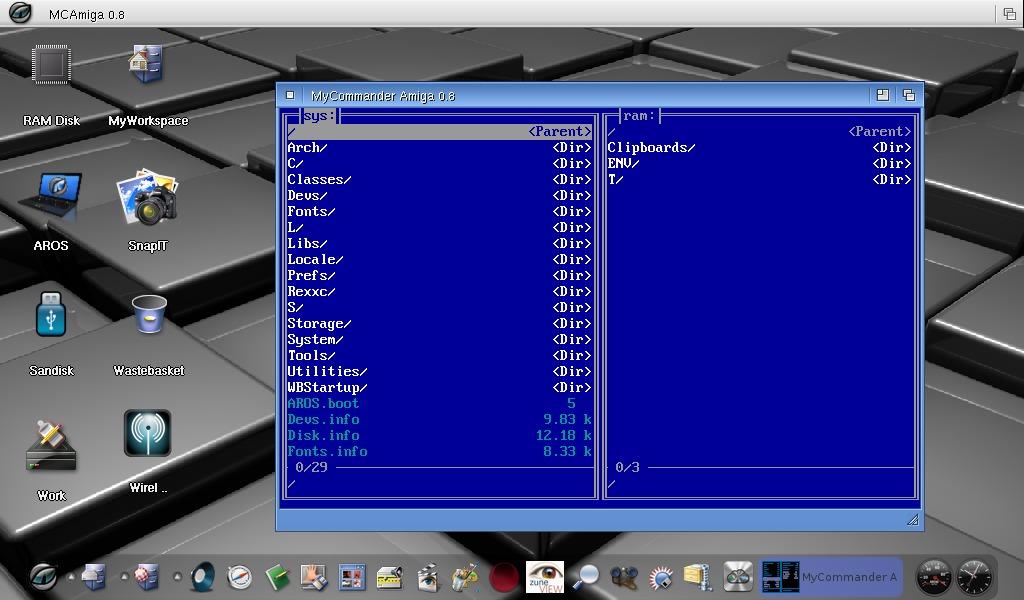This screenshot has height=600, width=1024.
Task: Open the MyWorkspace desktop icon
Action: click(x=146, y=64)
